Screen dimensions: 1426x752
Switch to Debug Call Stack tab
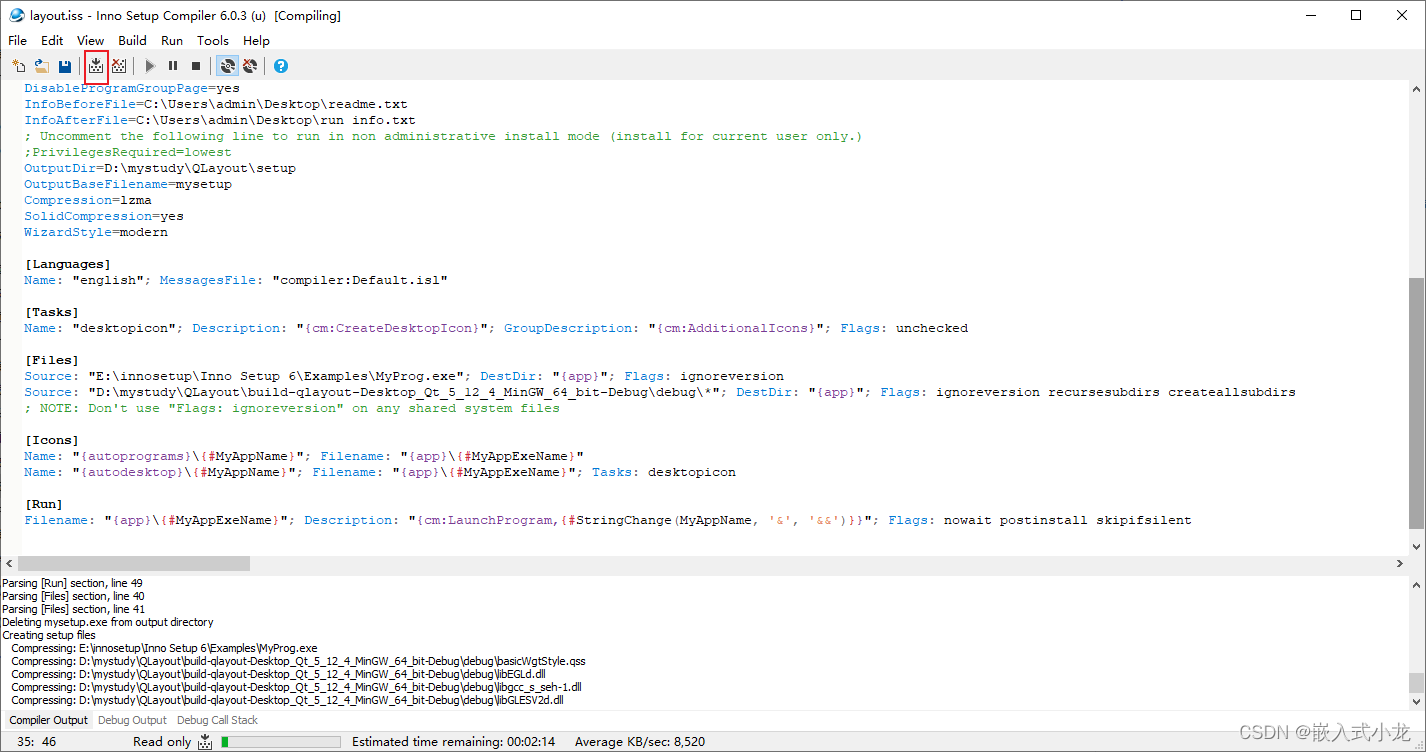tap(217, 720)
